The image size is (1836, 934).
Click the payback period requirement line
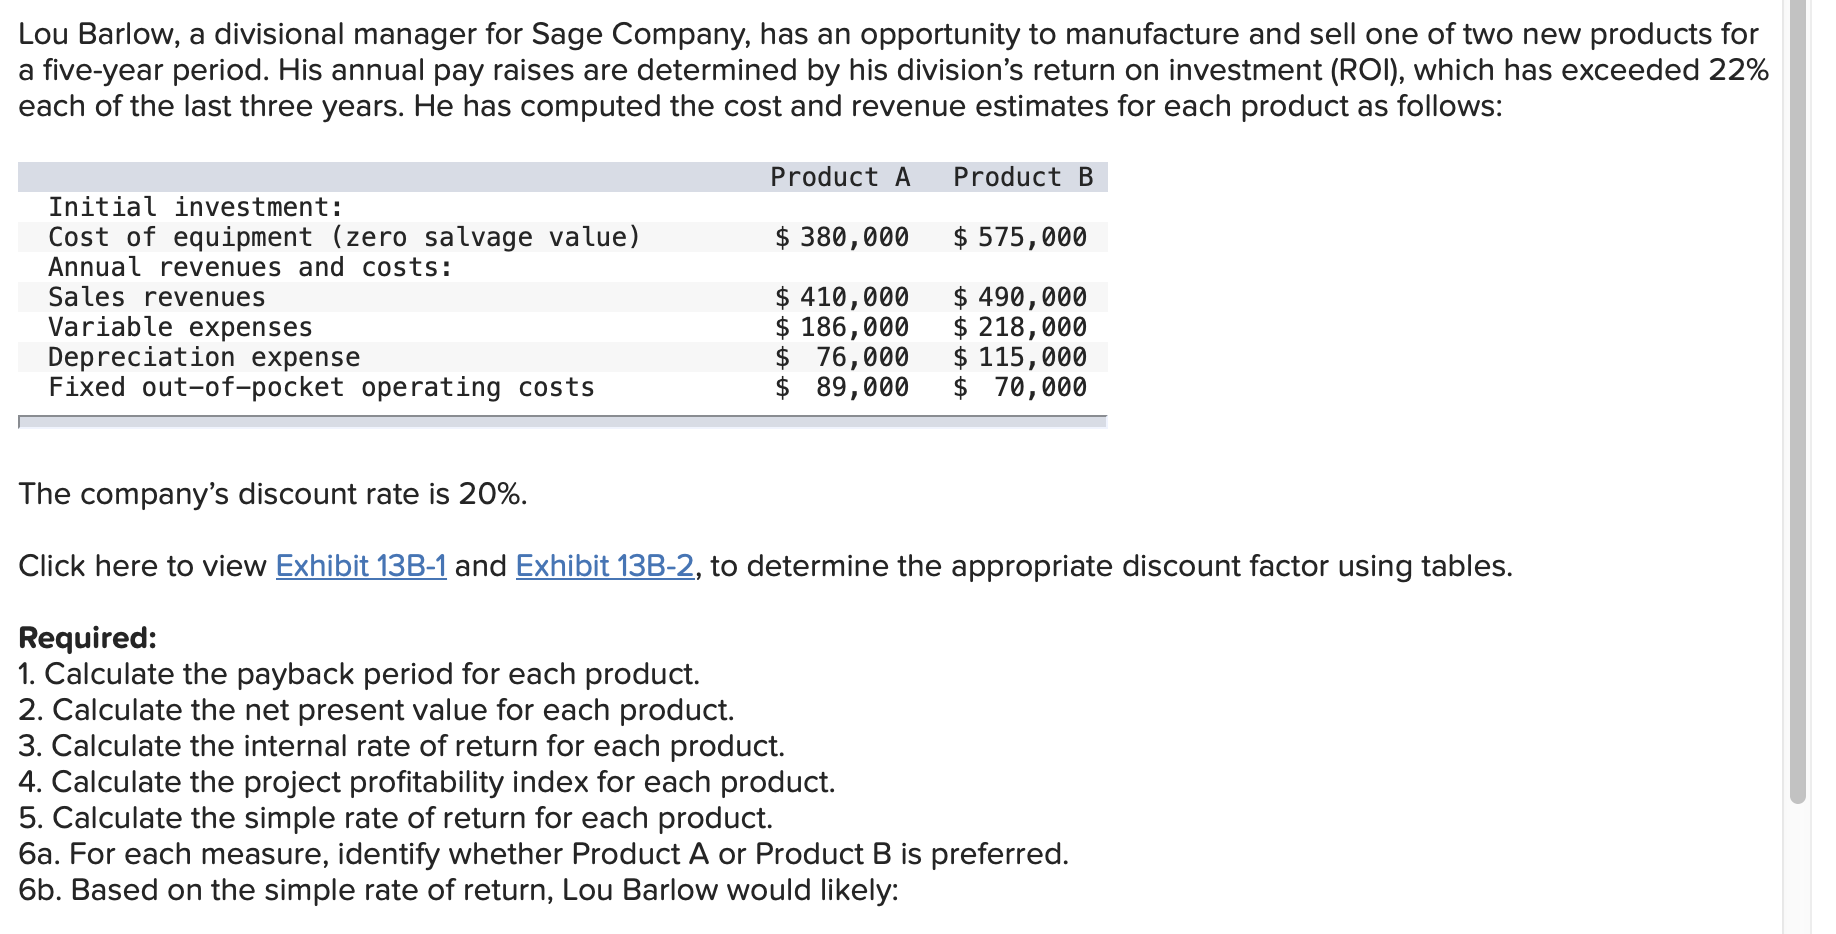coord(359,674)
